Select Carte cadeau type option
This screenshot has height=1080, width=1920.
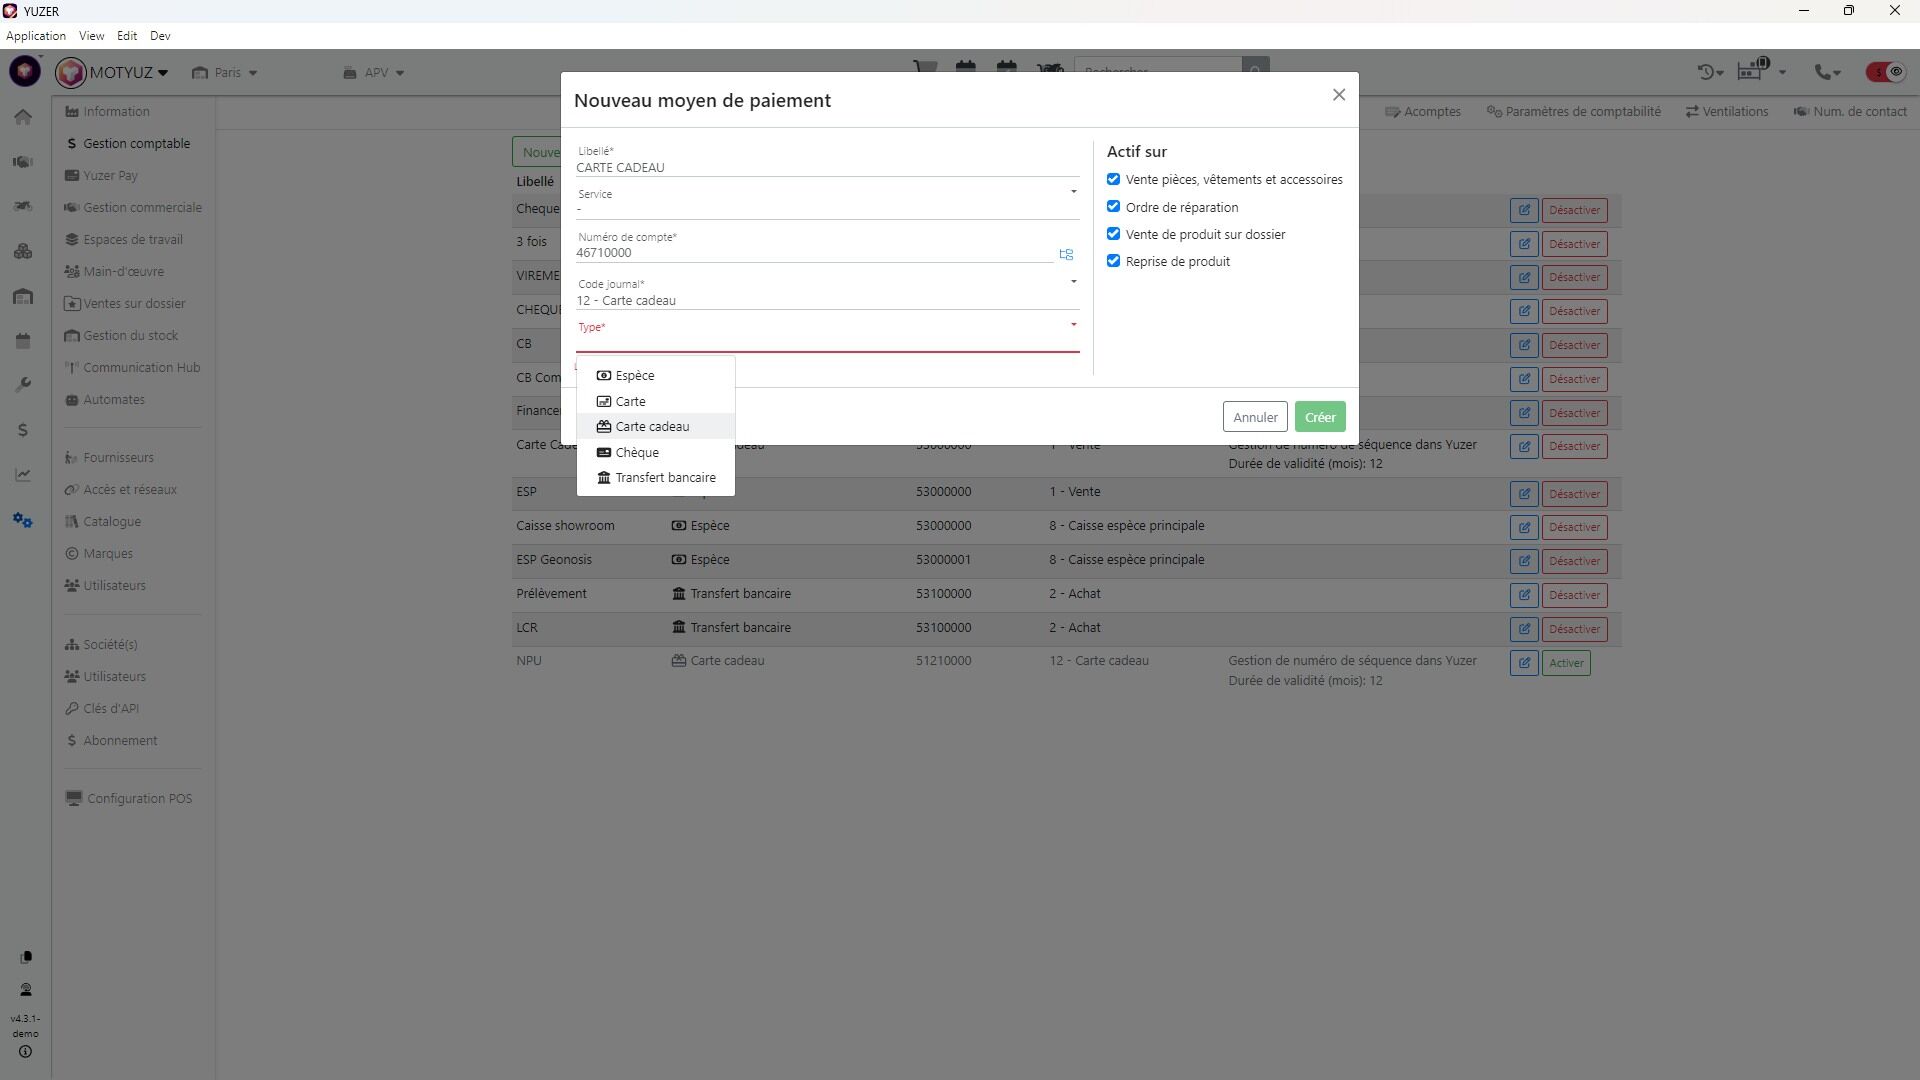[x=652, y=427]
